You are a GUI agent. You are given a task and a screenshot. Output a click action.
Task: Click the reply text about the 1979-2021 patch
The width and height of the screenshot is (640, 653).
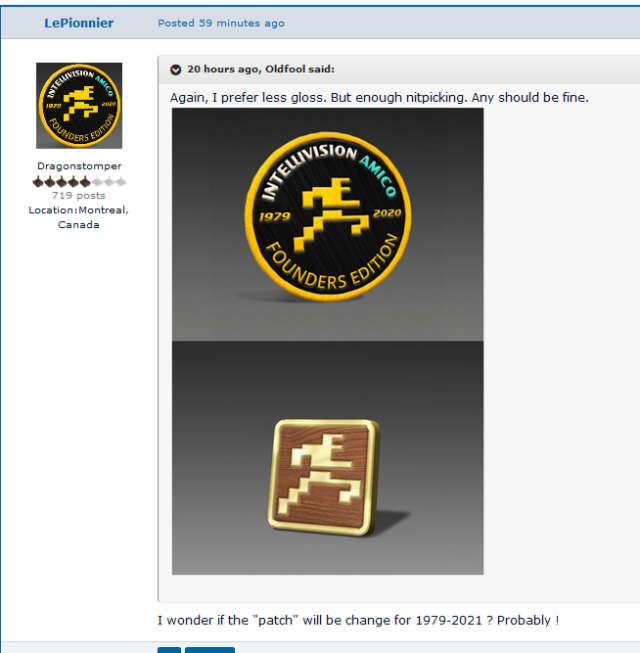click(x=358, y=620)
